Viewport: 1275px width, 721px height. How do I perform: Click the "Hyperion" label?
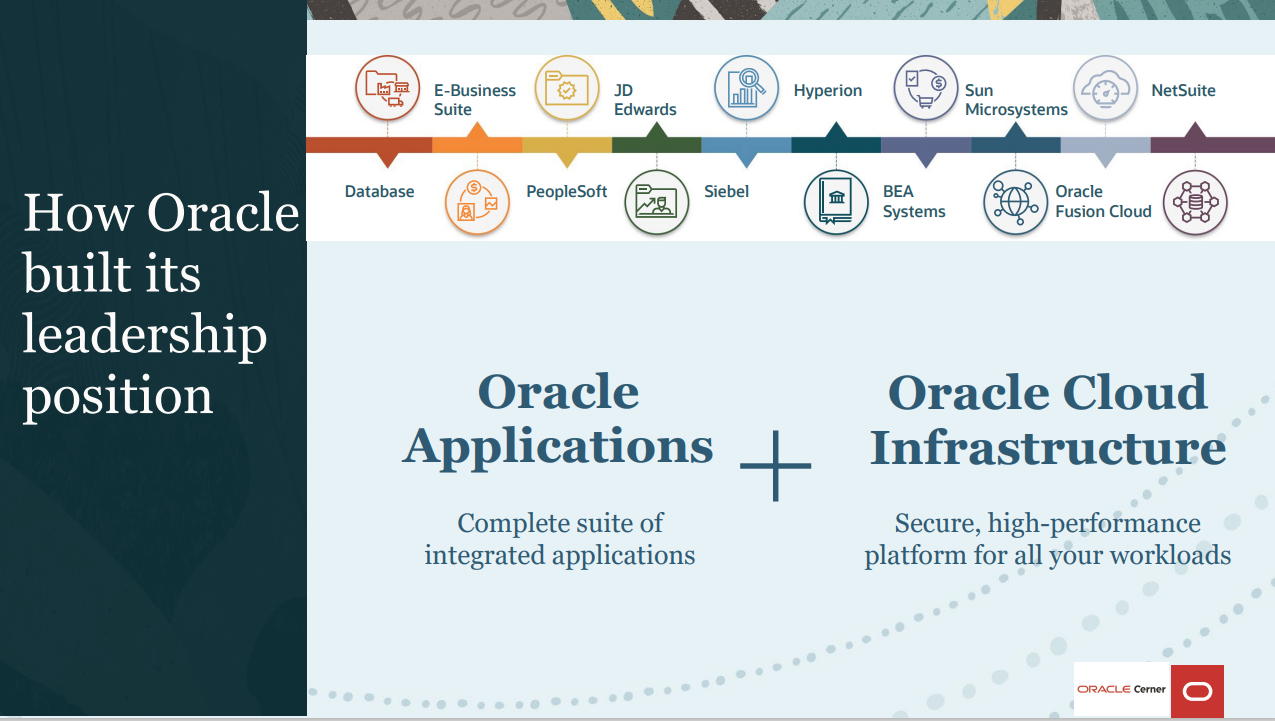coord(828,91)
